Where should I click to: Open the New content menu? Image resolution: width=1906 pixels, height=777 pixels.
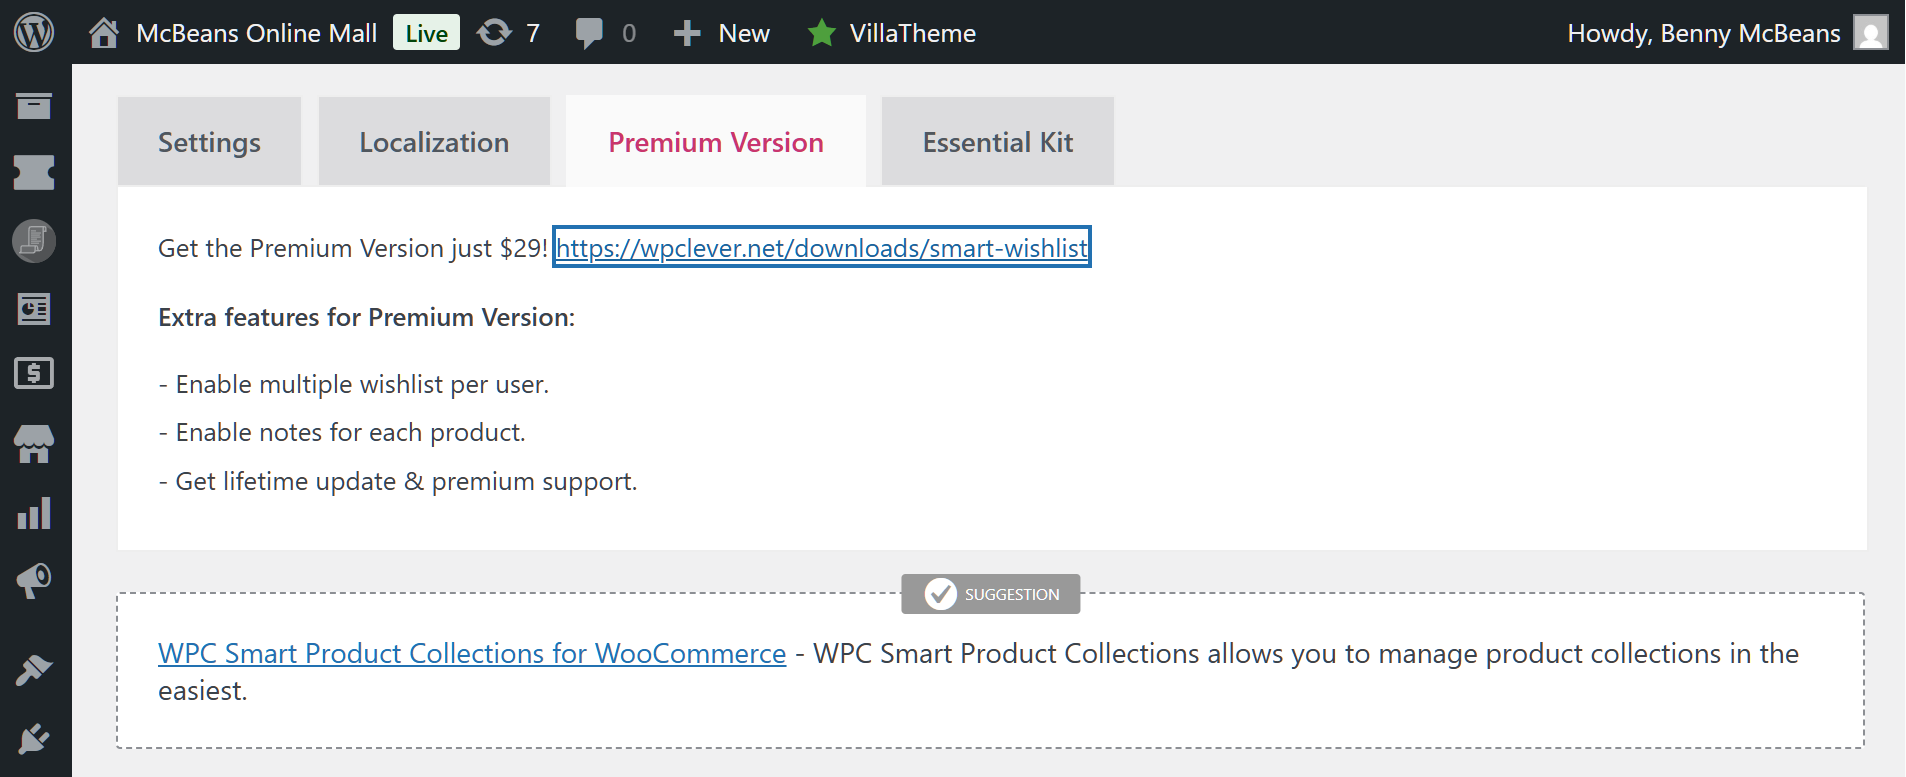[722, 33]
